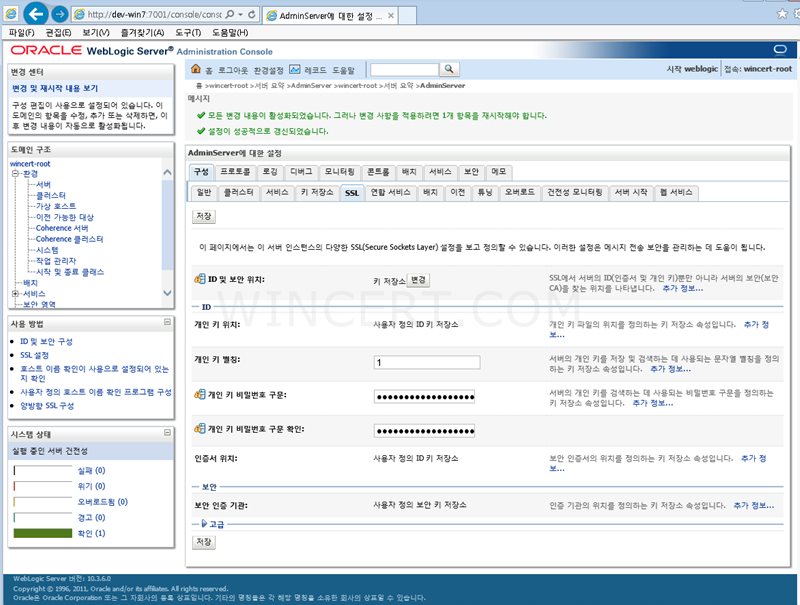Click the favorites star icon in browser

coord(782,14)
